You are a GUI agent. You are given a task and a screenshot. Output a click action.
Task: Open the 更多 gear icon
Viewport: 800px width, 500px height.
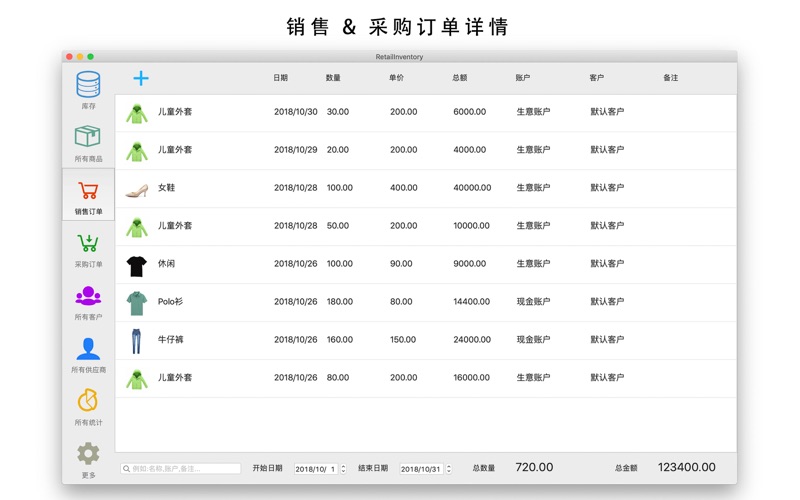[88, 454]
